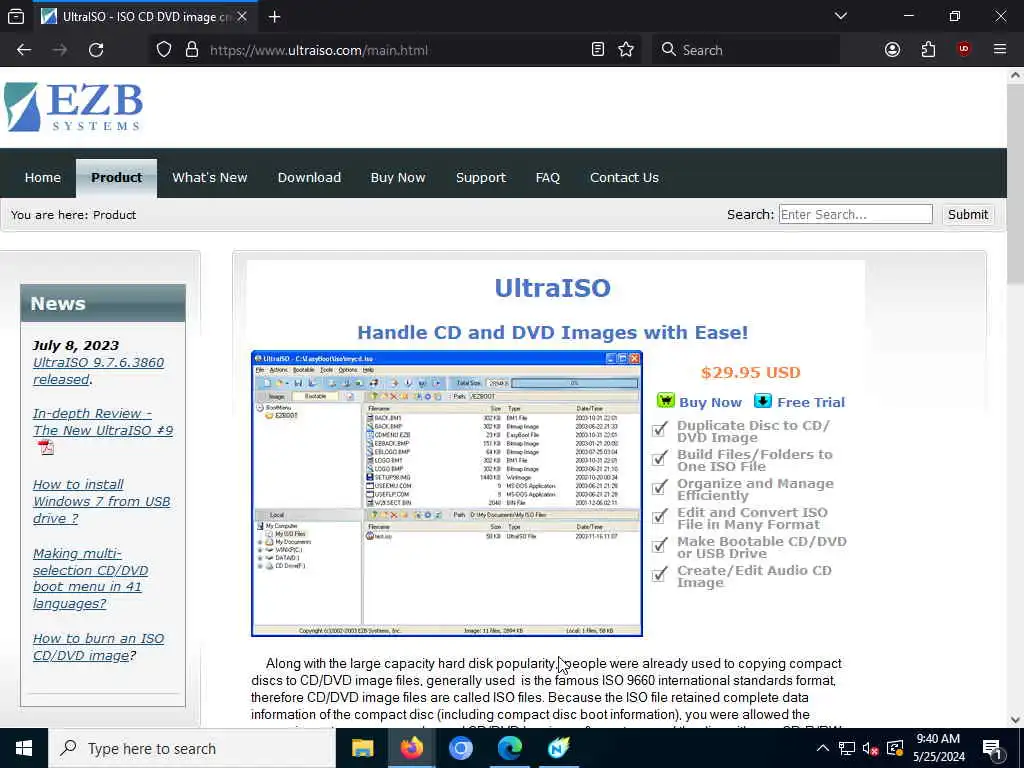
Task: Open the notification center icon
Action: pos(992,749)
